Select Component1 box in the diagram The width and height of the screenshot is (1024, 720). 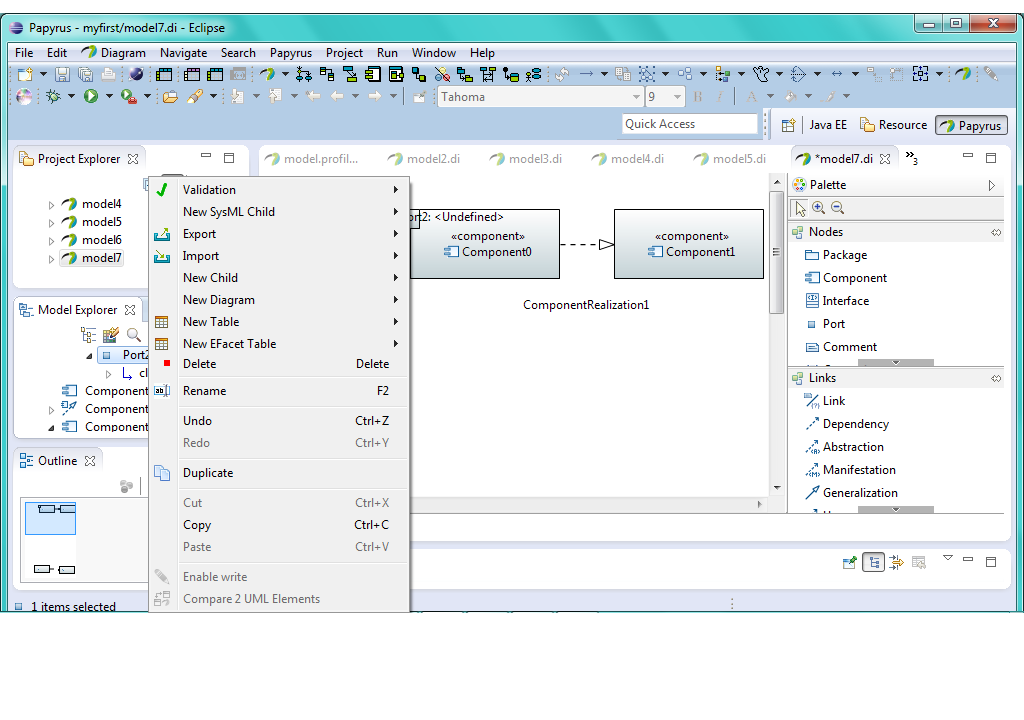tap(689, 244)
